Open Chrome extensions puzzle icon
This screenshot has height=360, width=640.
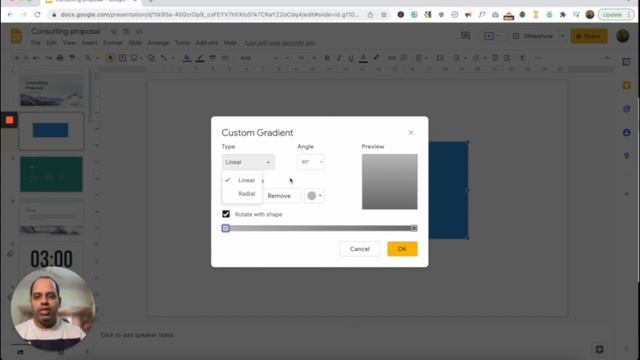tap(562, 15)
